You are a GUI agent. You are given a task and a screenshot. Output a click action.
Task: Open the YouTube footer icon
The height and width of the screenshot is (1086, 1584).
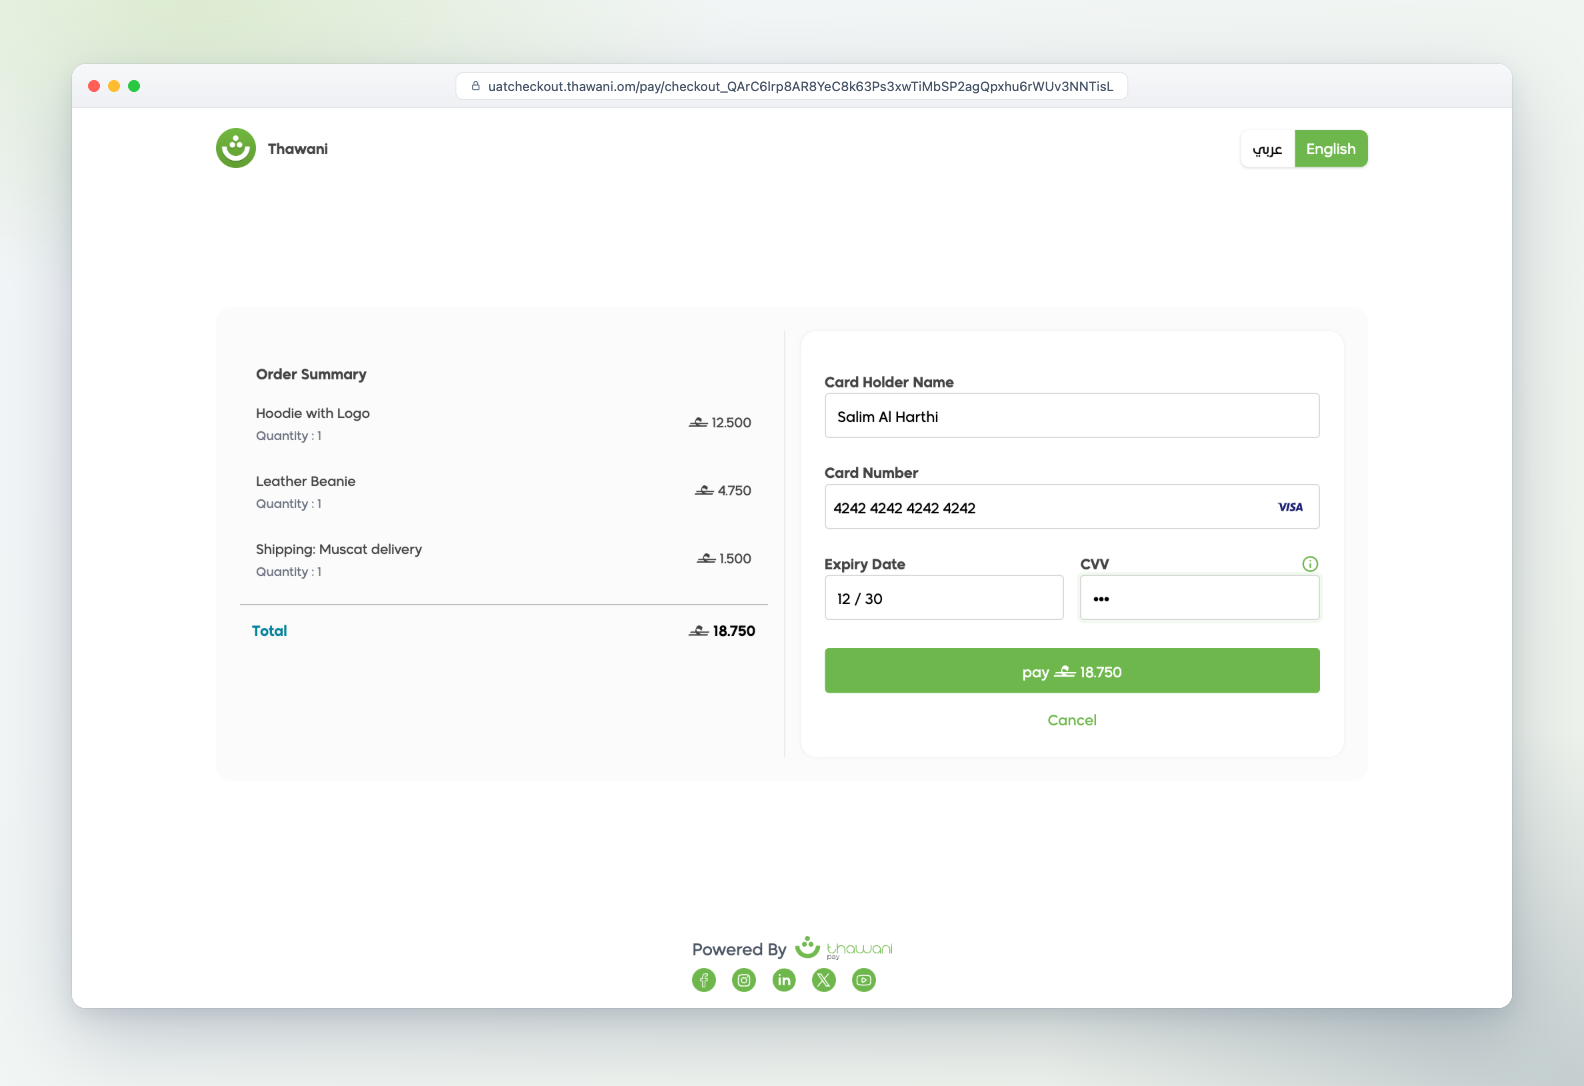coord(864,980)
